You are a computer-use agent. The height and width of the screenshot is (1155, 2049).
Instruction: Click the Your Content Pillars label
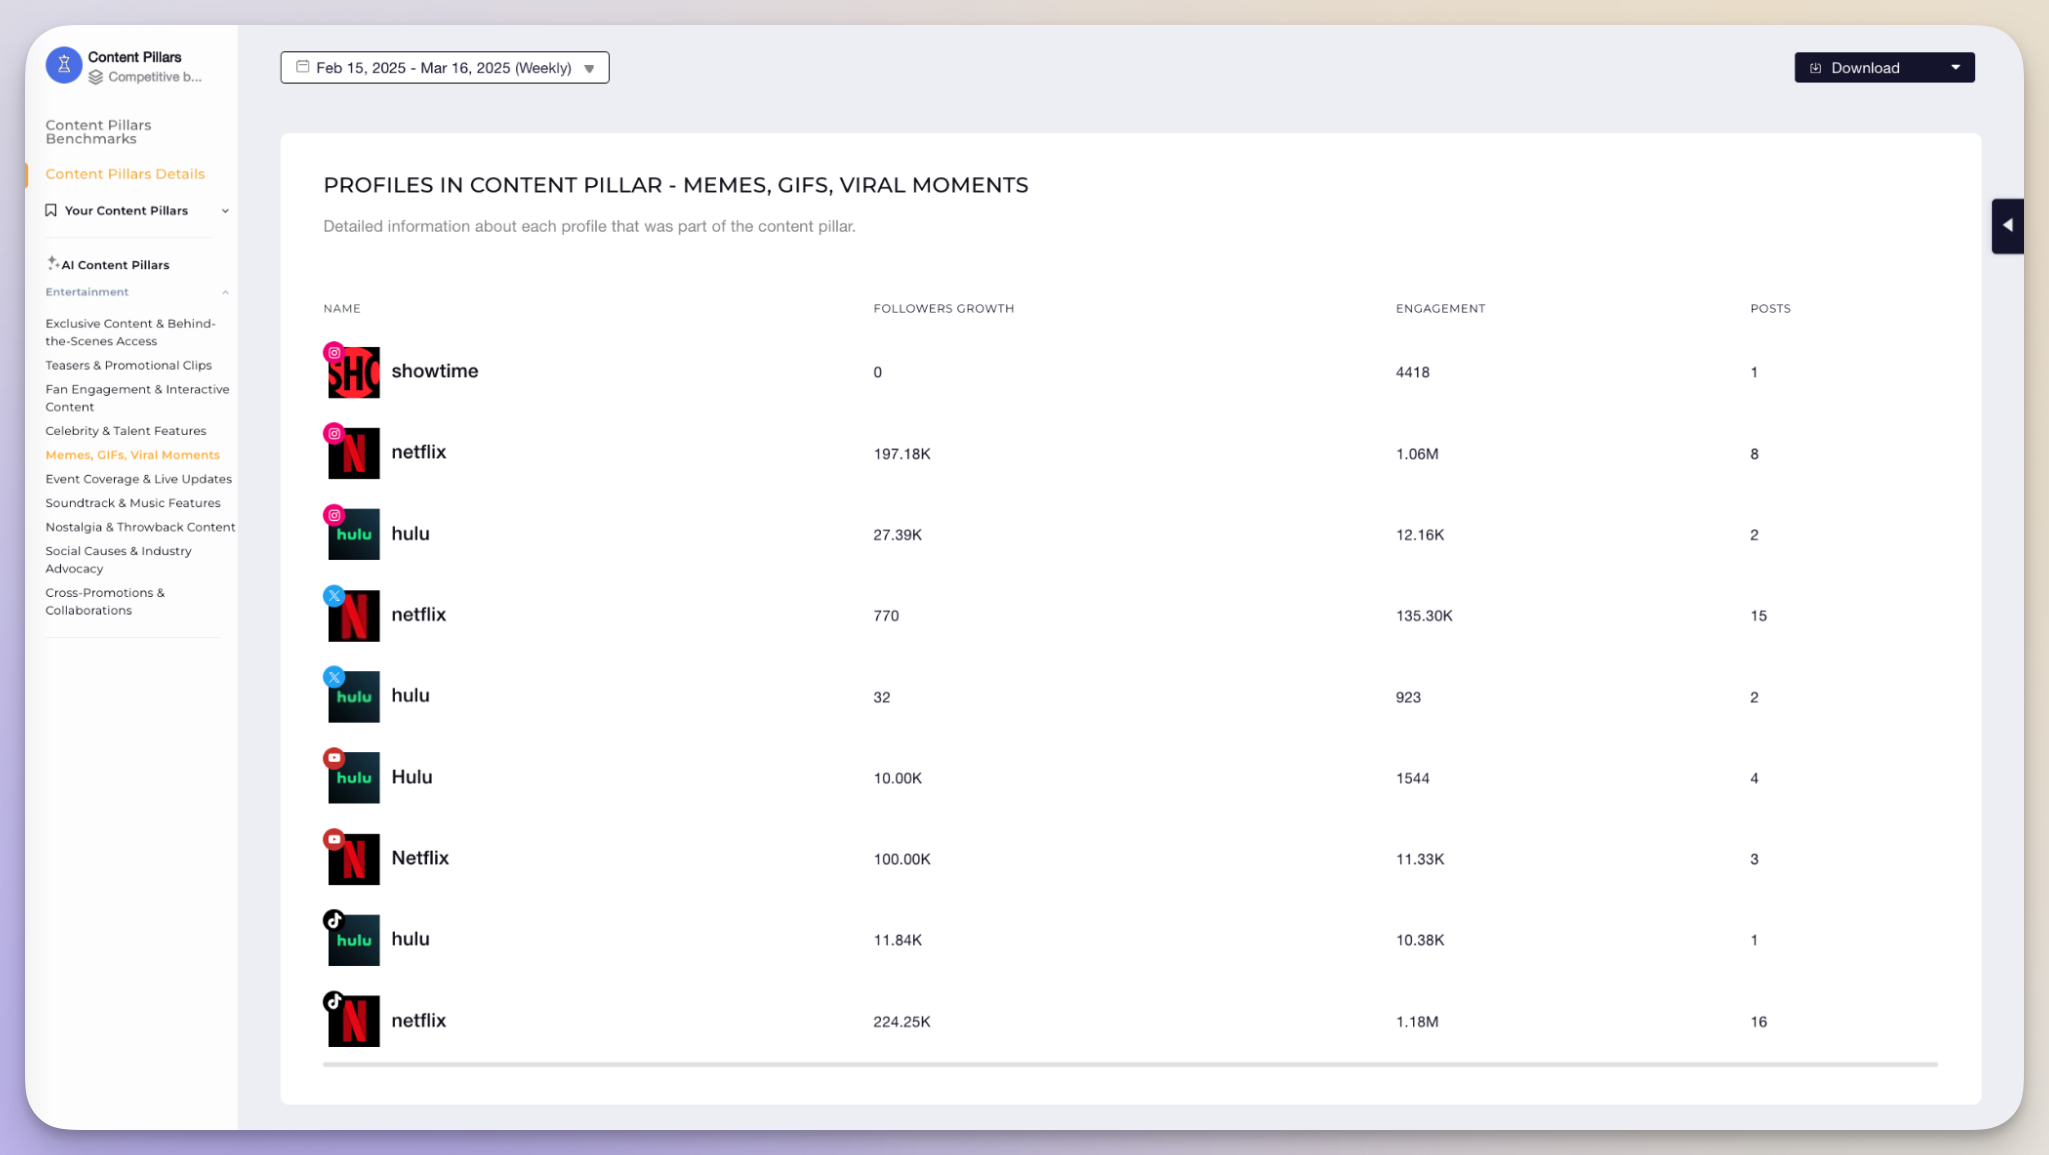(x=126, y=211)
